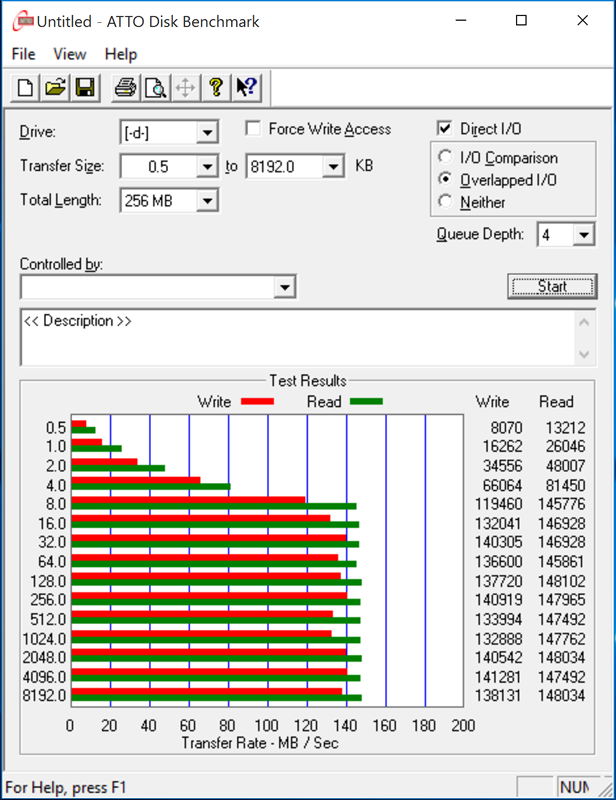Click the write value 66064
The height and width of the screenshot is (800, 616).
(x=502, y=485)
